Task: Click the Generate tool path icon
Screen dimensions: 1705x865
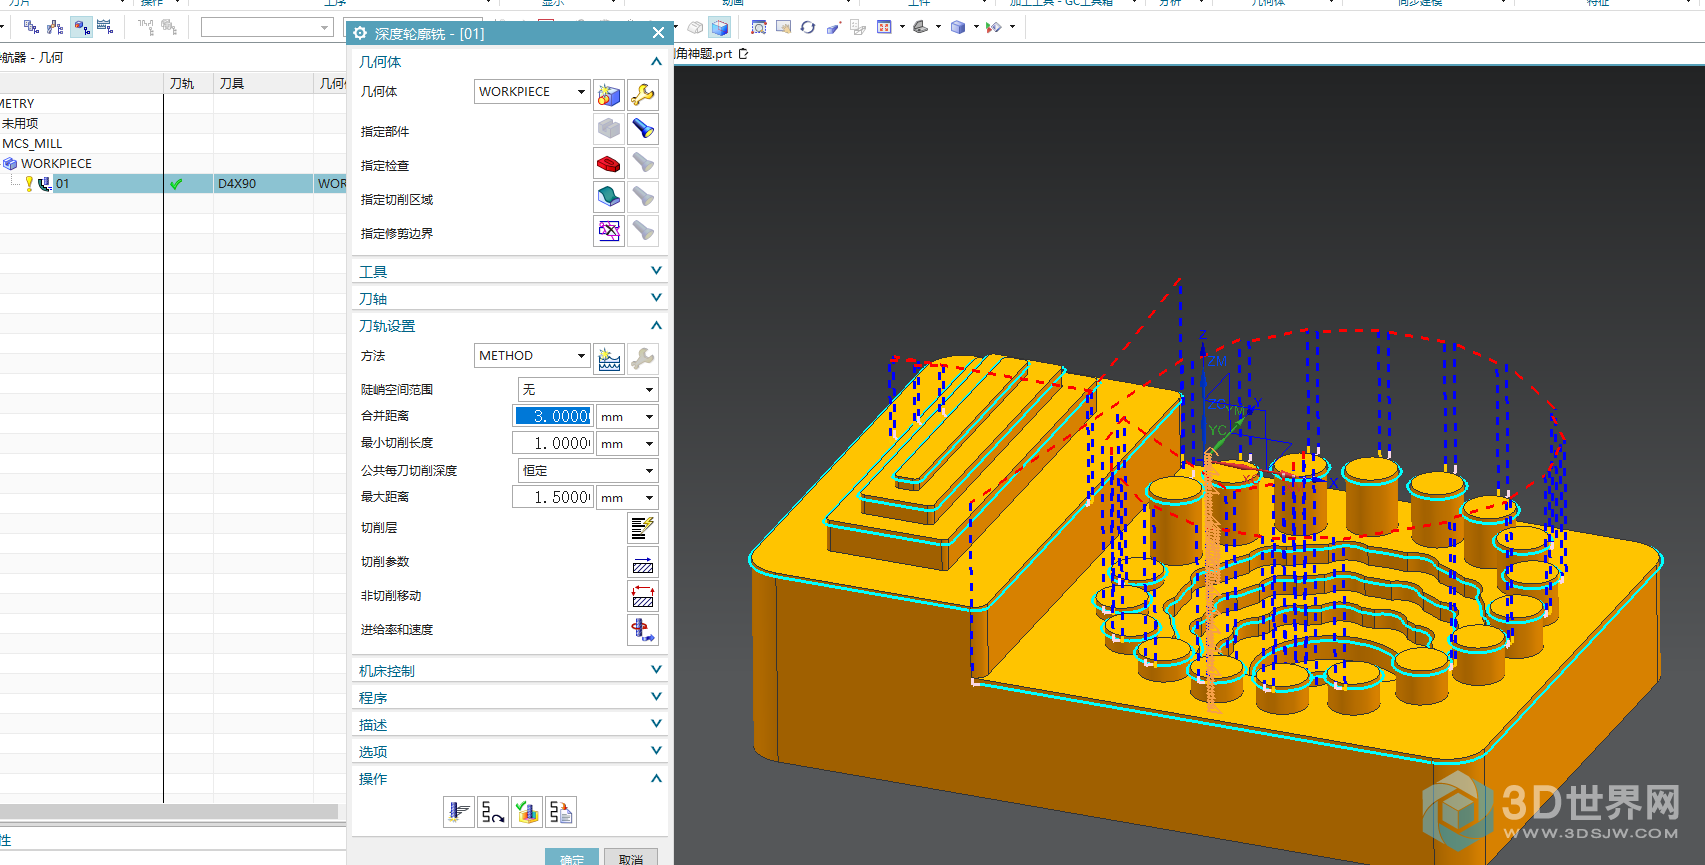Action: point(459,812)
